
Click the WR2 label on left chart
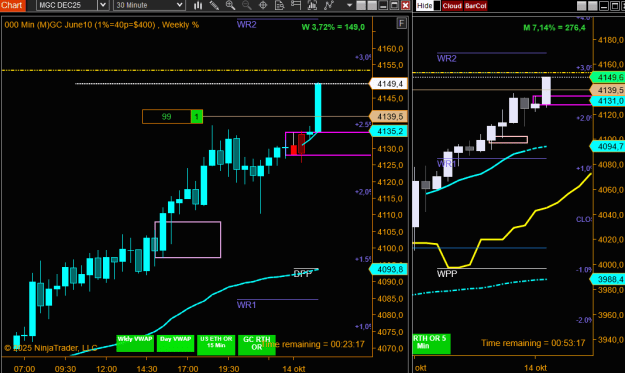click(247, 24)
